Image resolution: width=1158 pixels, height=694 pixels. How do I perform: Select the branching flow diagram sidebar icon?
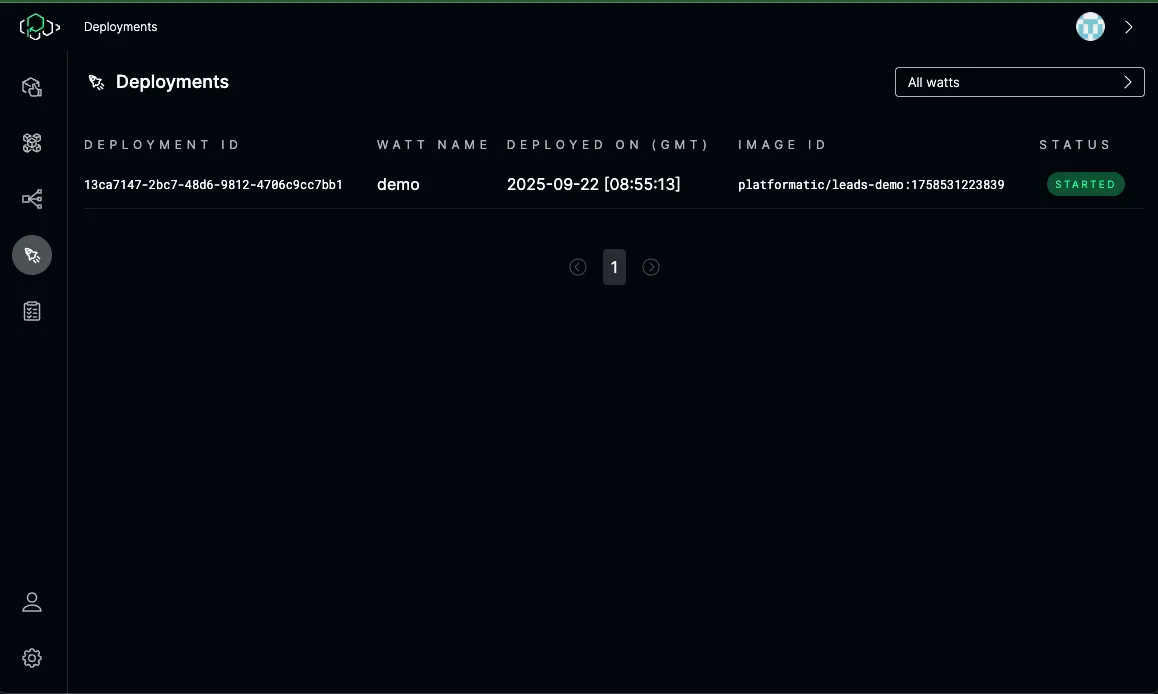[32, 200]
